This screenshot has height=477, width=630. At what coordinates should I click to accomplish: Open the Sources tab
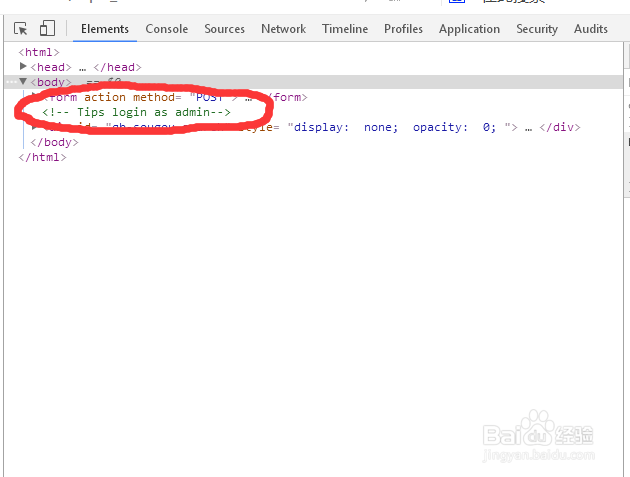(224, 29)
